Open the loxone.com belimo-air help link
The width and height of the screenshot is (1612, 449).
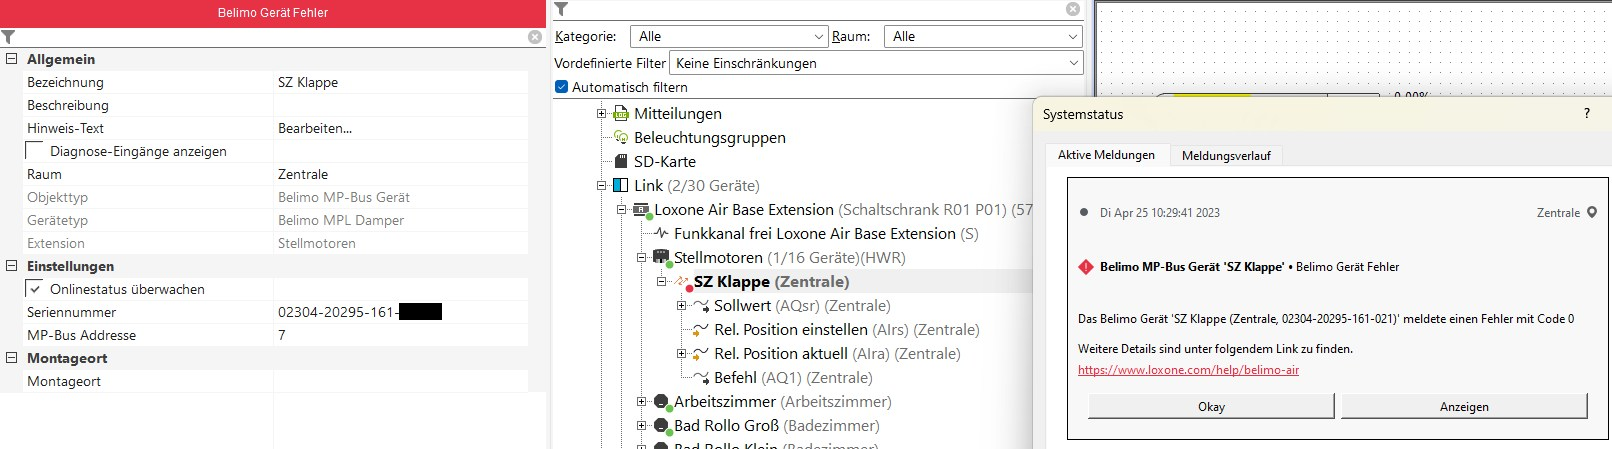click(x=1188, y=370)
